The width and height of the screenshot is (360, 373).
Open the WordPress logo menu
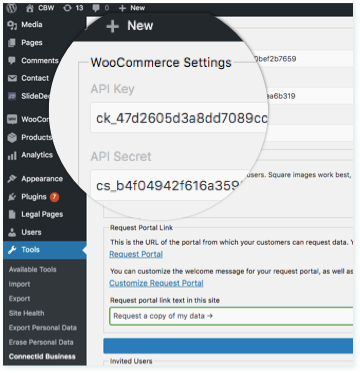tap(12, 8)
